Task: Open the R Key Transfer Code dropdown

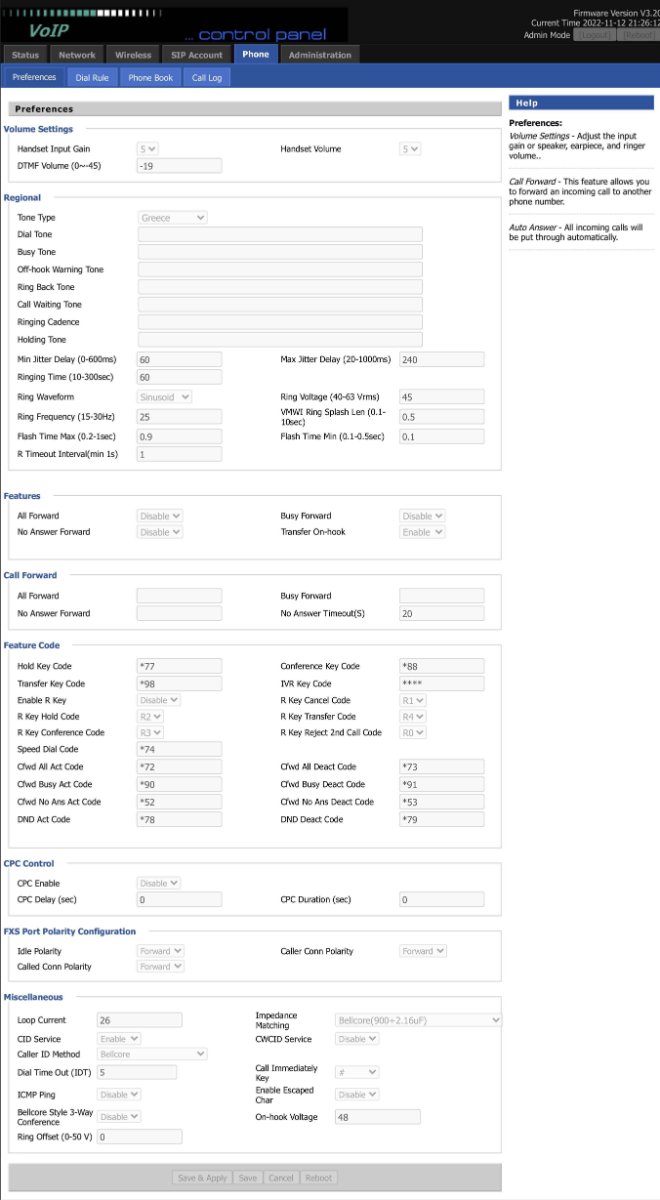Action: 413,716
